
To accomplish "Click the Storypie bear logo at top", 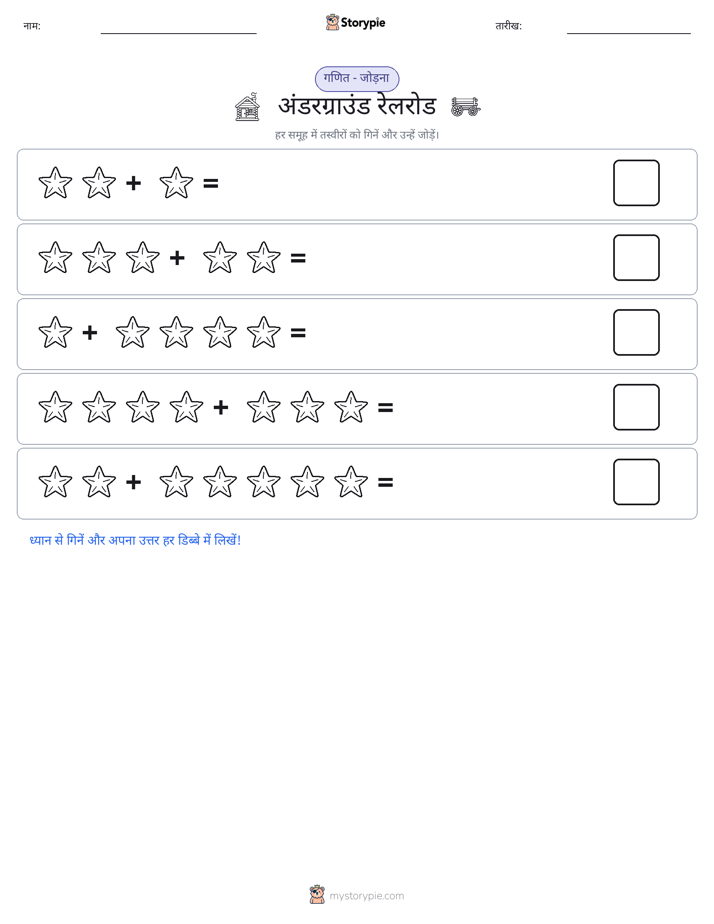I will click(332, 22).
